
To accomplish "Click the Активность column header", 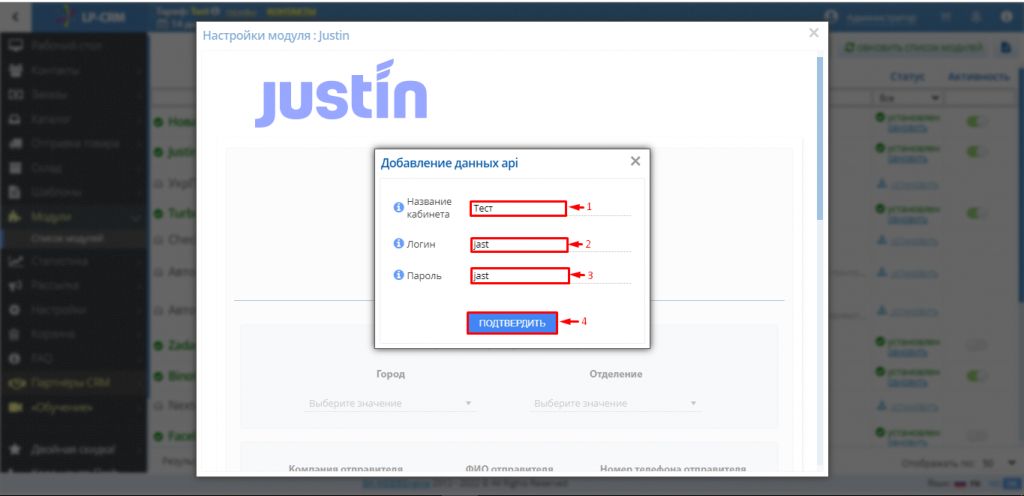I will click(978, 76).
